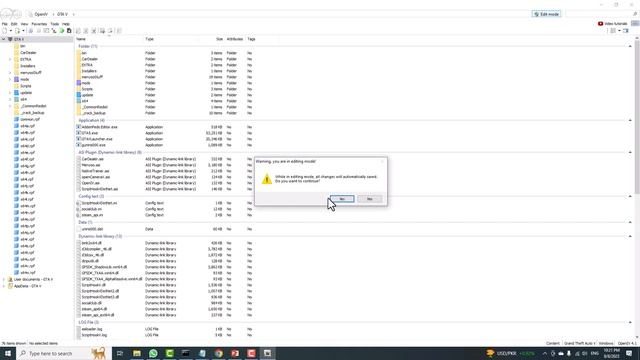Select Scripts folder in tree
This screenshot has height=360, width=640.
tap(25, 86)
